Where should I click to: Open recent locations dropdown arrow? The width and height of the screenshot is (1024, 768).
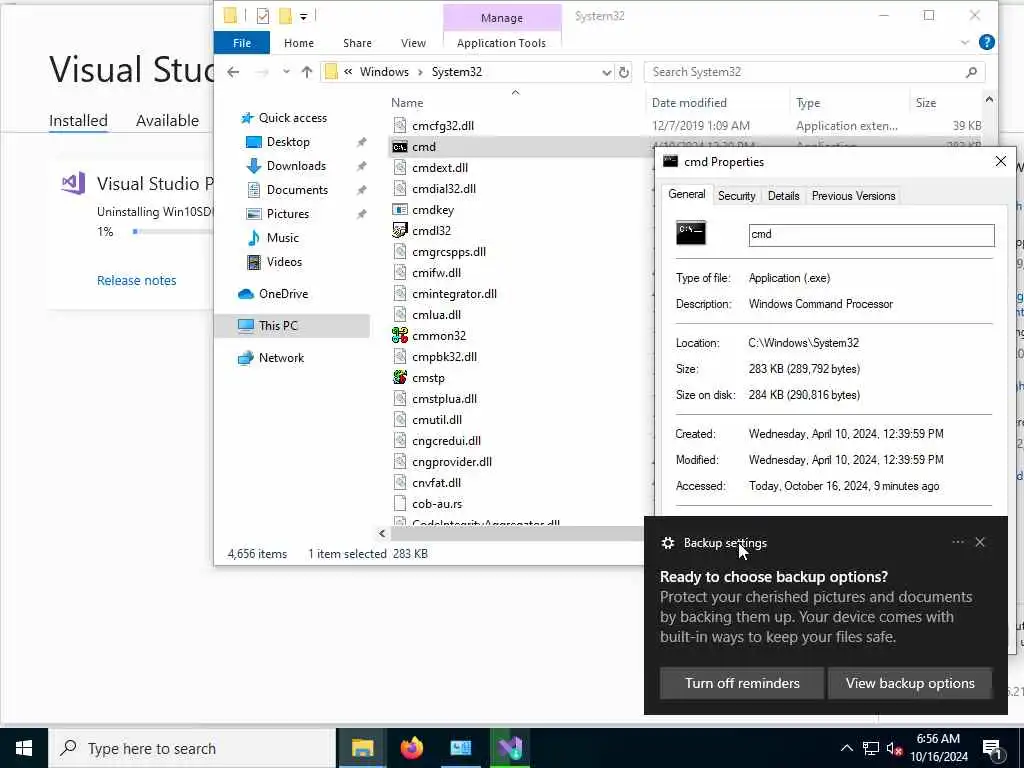tap(286, 72)
